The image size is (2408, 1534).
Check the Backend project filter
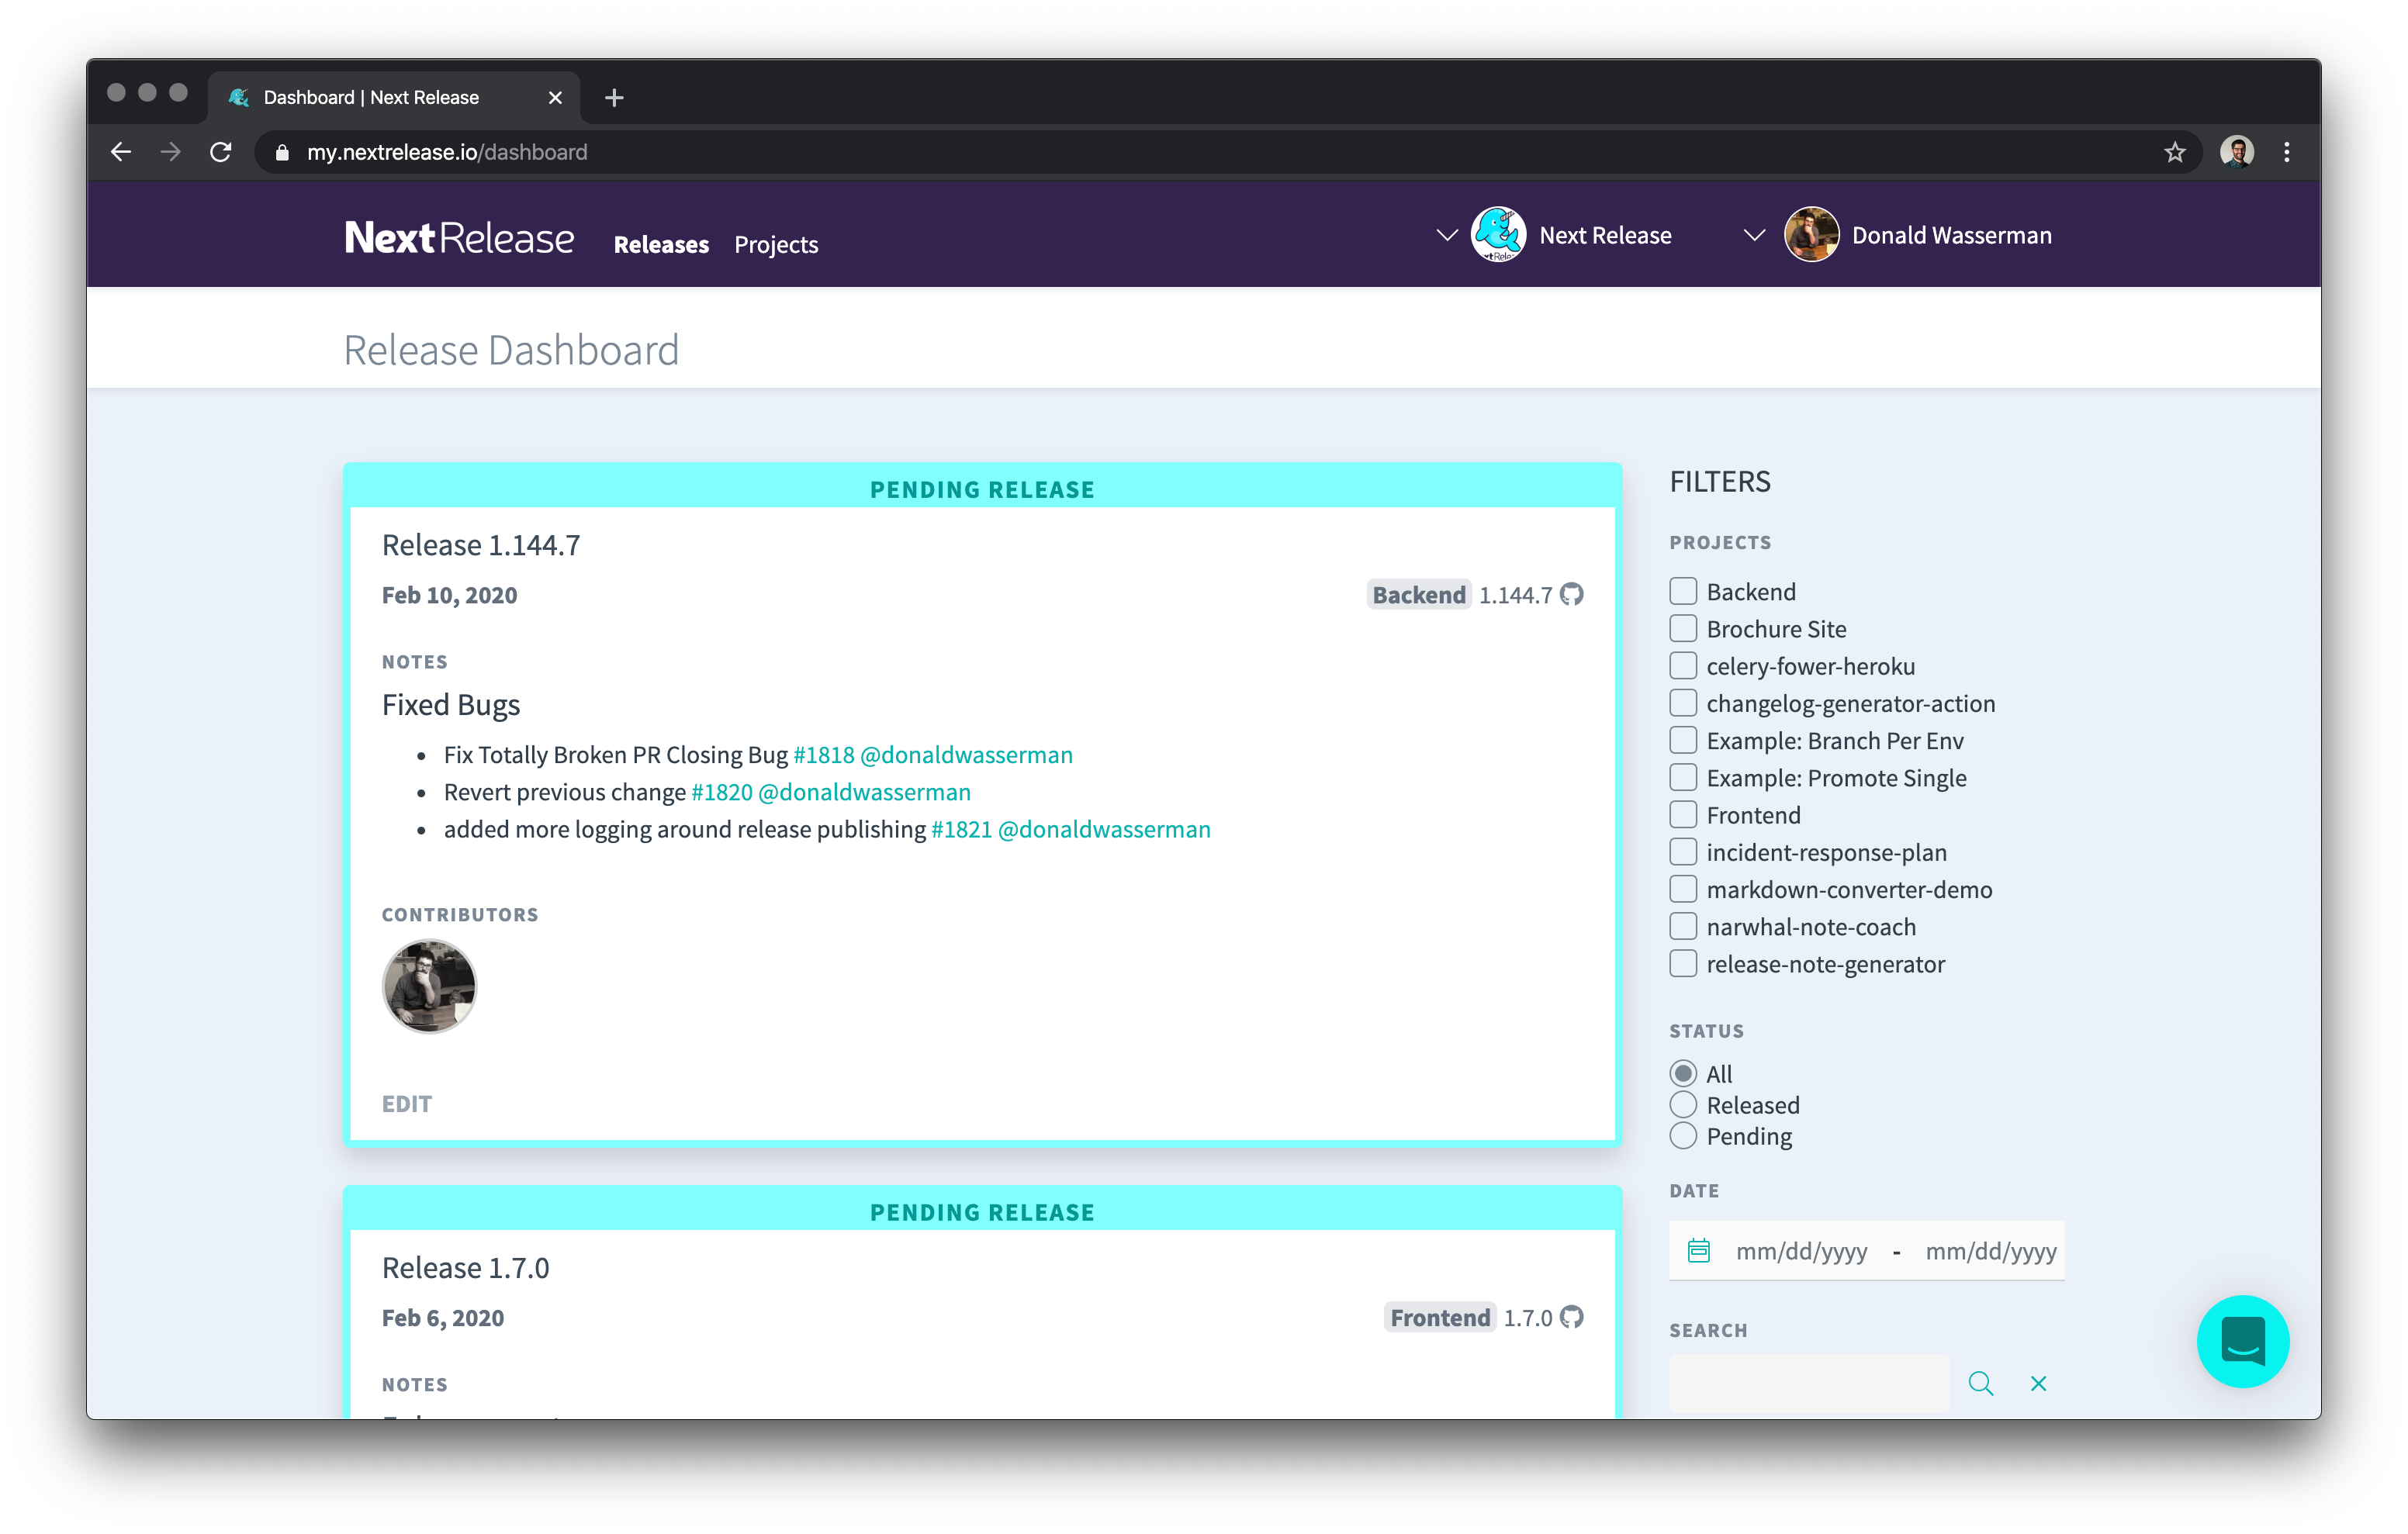[1683, 592]
